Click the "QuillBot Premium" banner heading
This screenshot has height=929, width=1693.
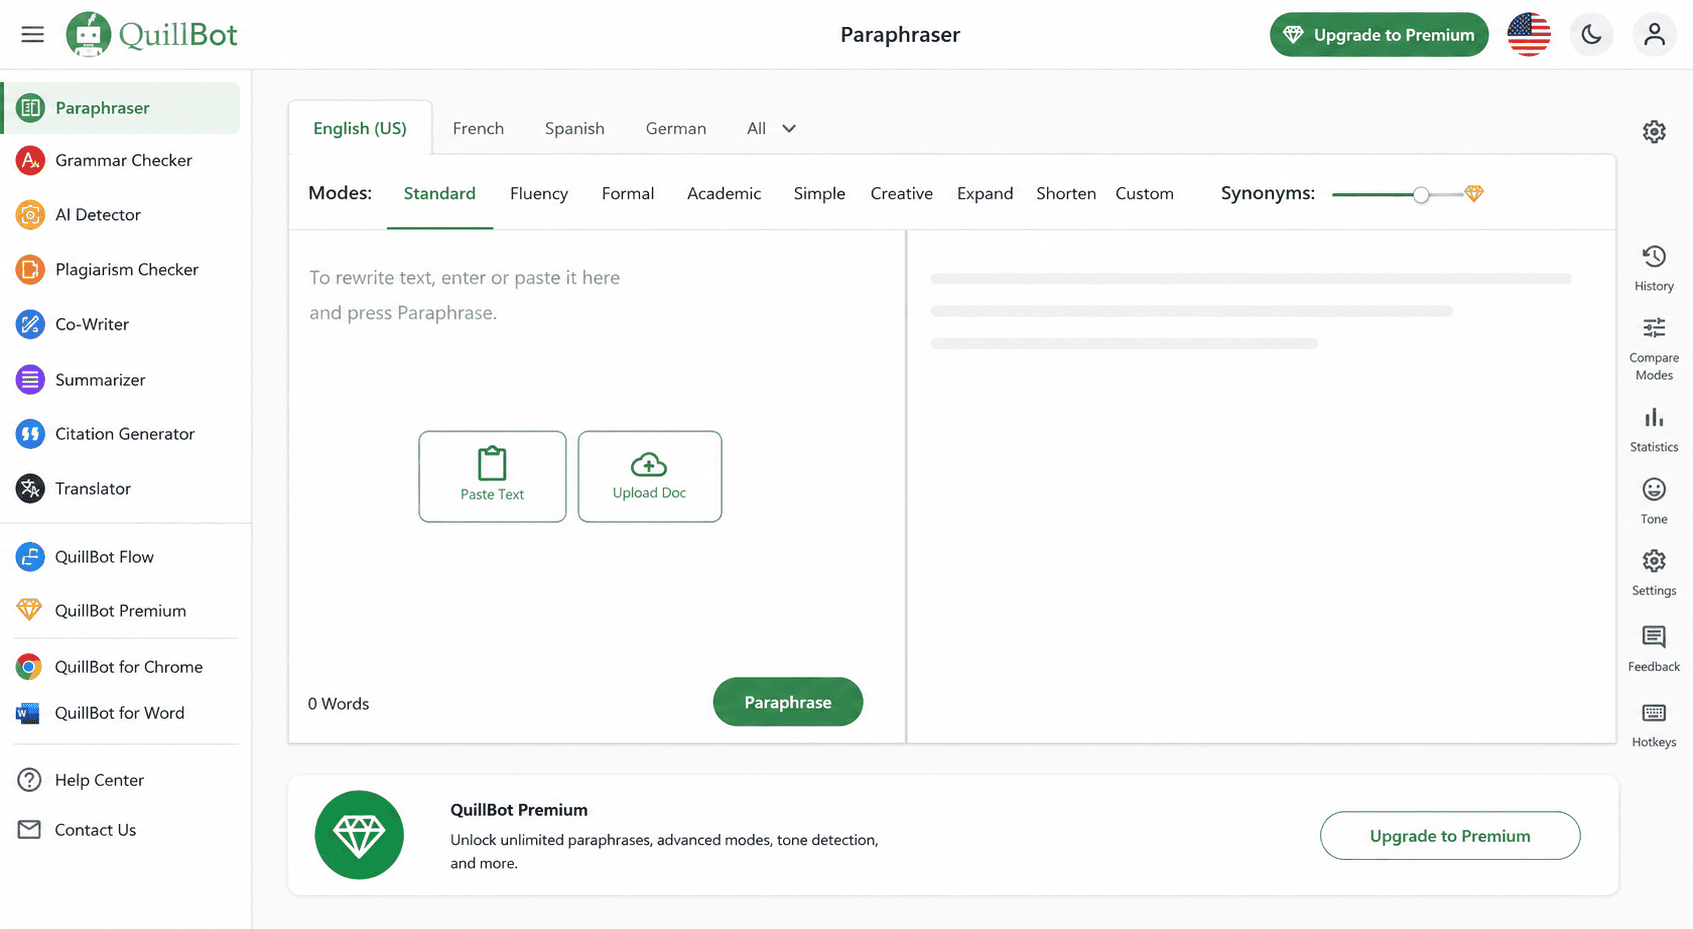(519, 810)
